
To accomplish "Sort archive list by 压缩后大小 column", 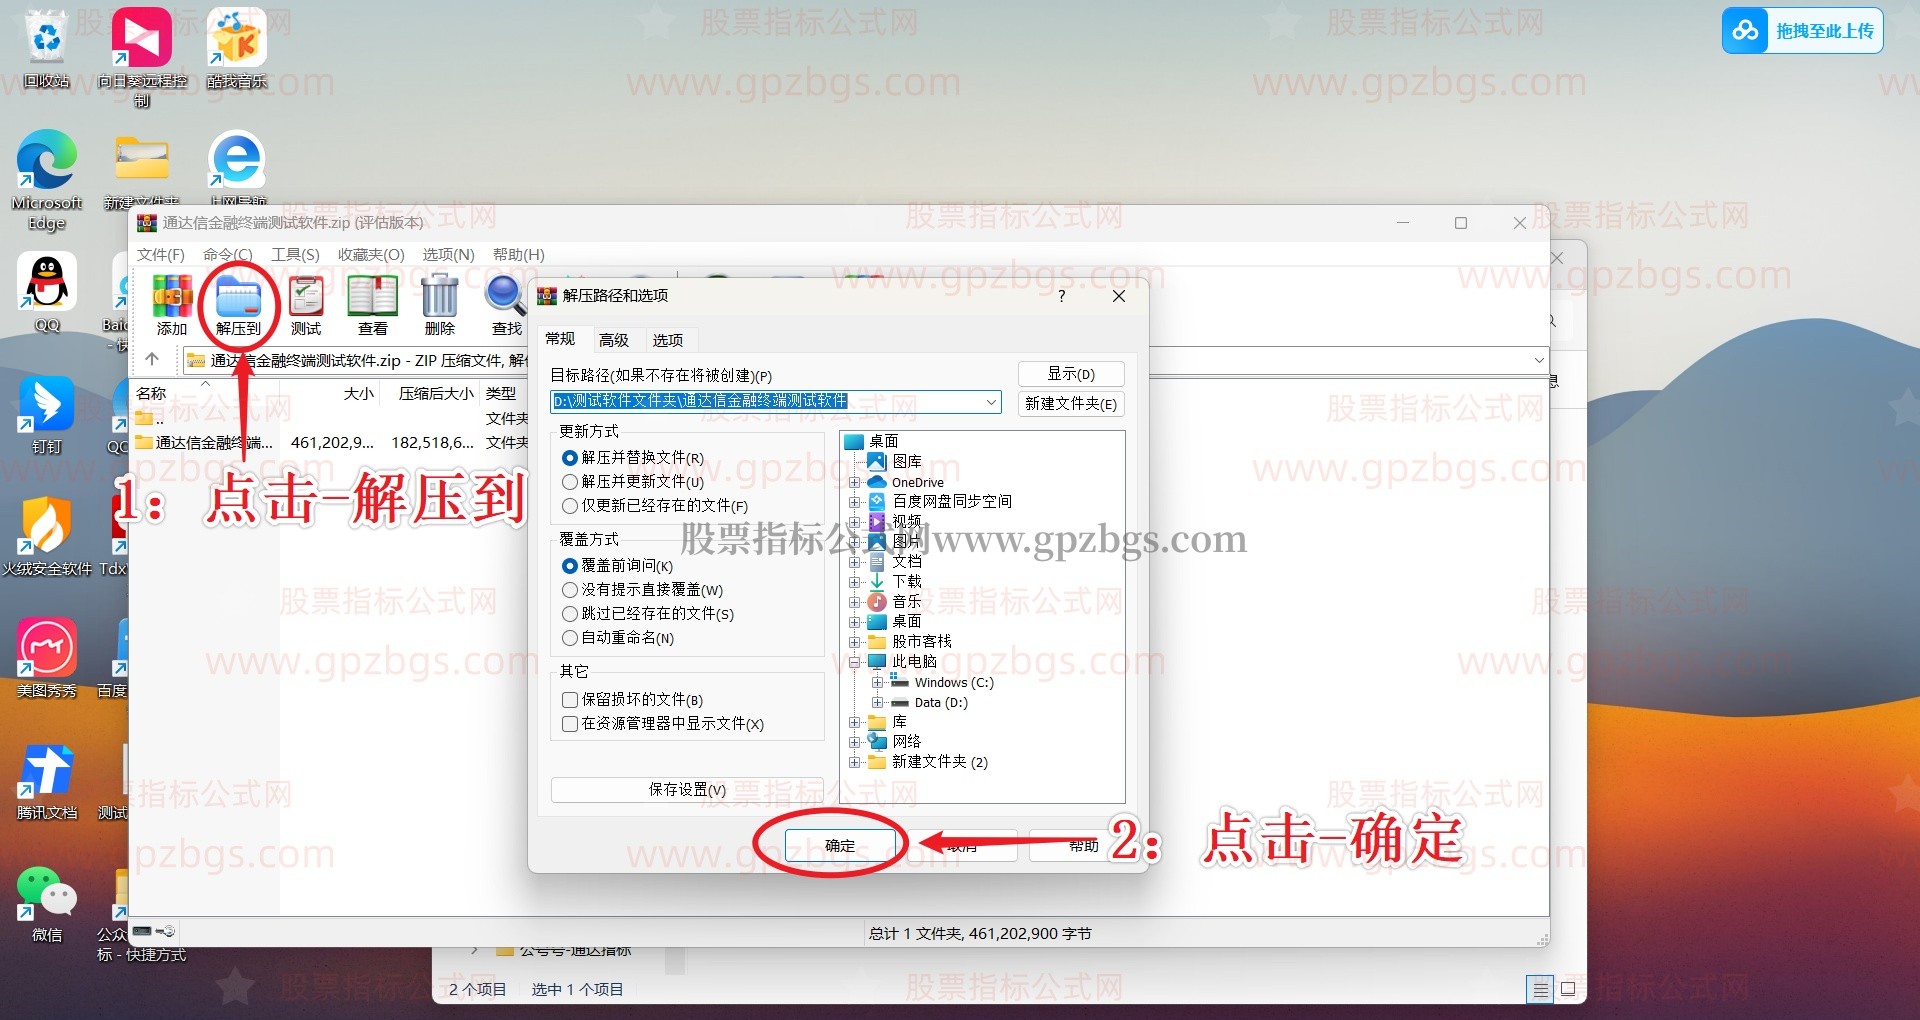I will point(436,394).
